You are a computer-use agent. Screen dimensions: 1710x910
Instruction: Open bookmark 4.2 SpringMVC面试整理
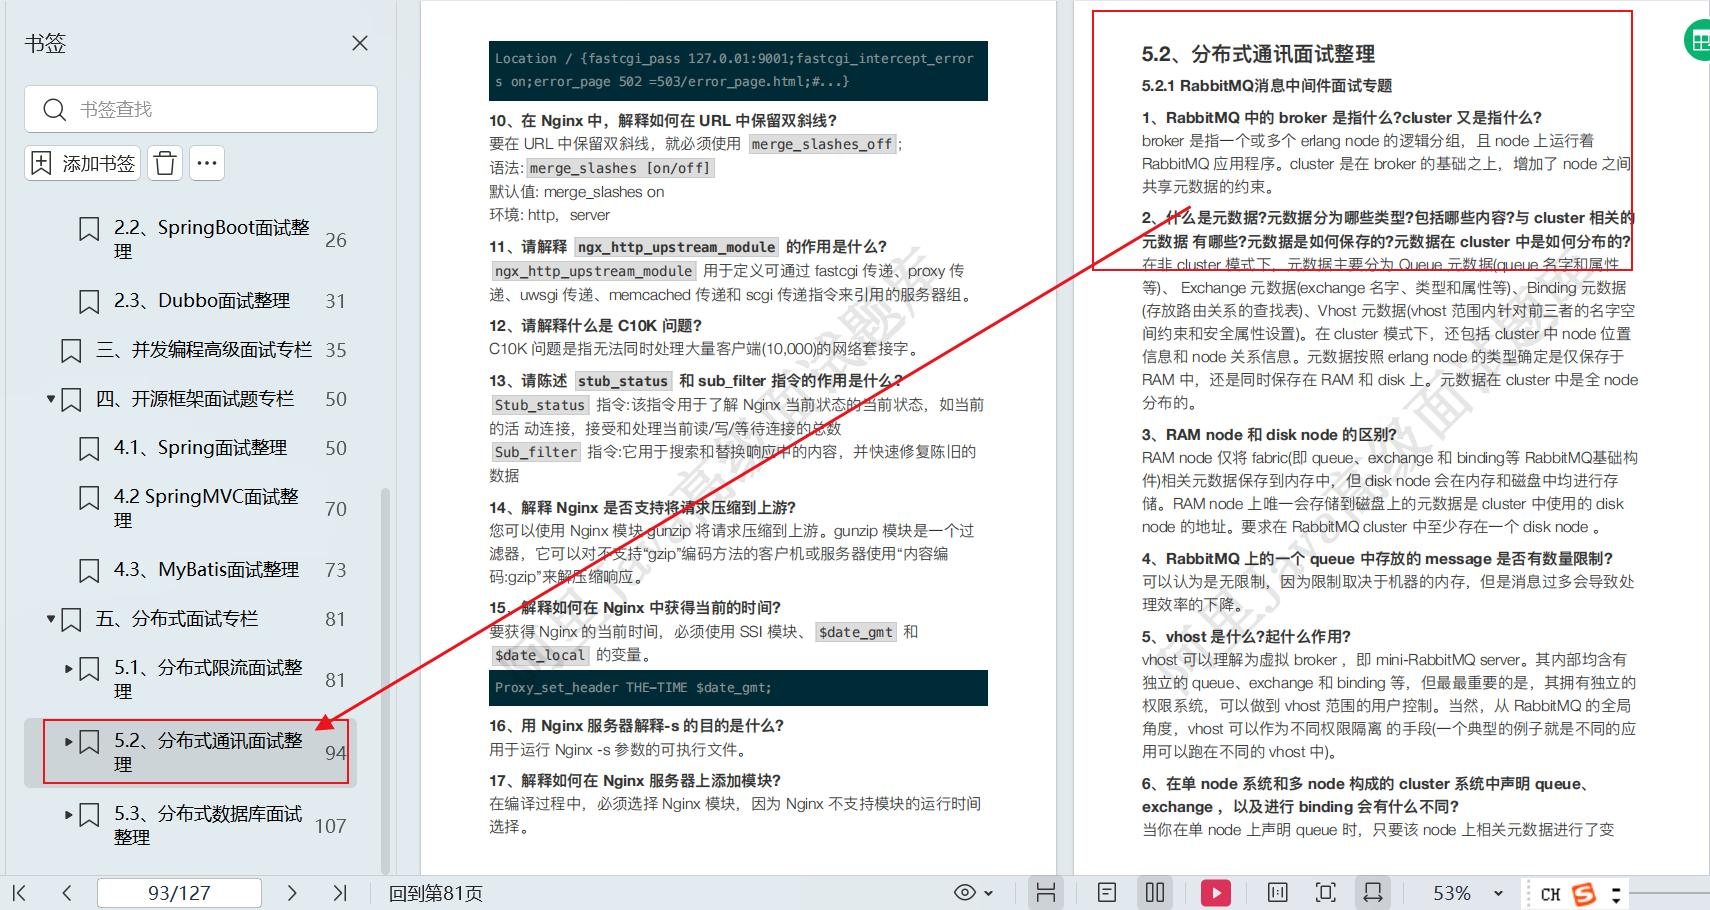point(206,508)
